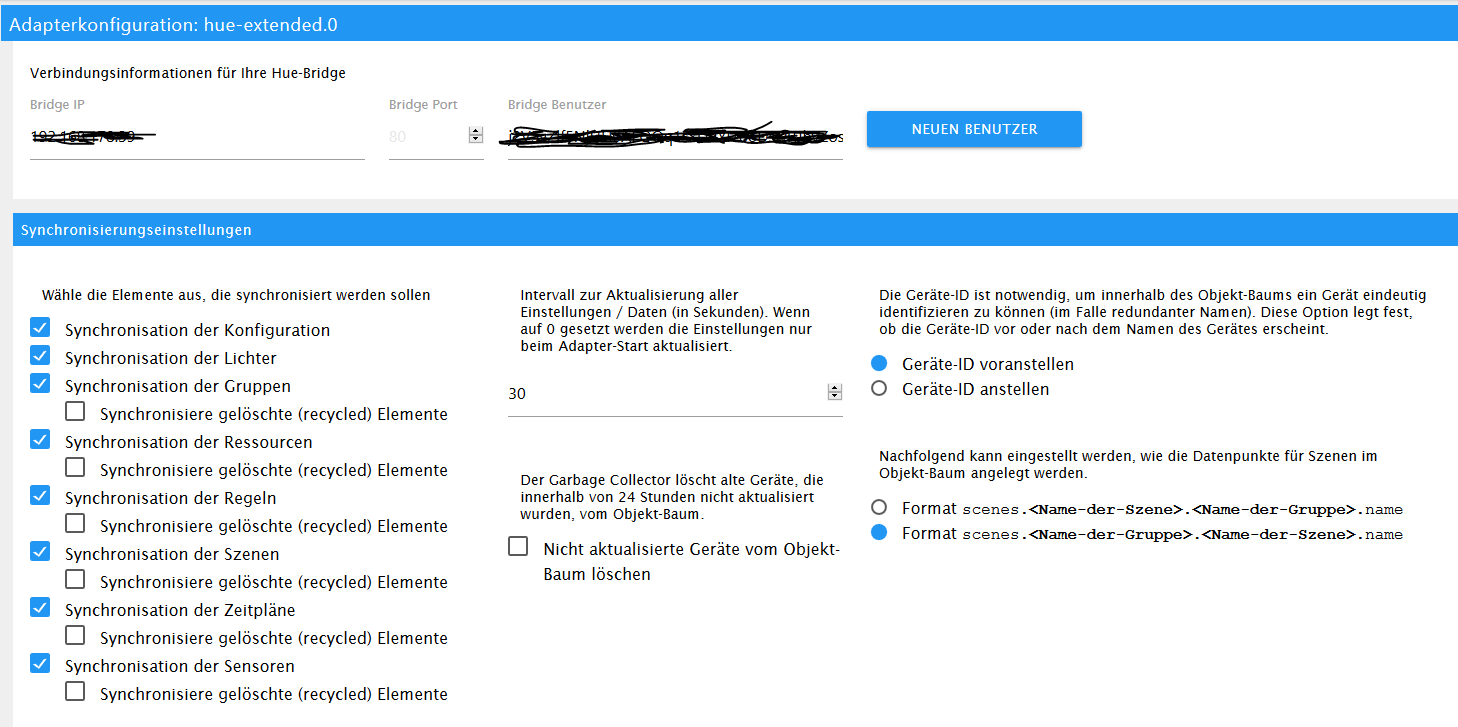Enable recycled elements sync for Sensoren

(75, 692)
